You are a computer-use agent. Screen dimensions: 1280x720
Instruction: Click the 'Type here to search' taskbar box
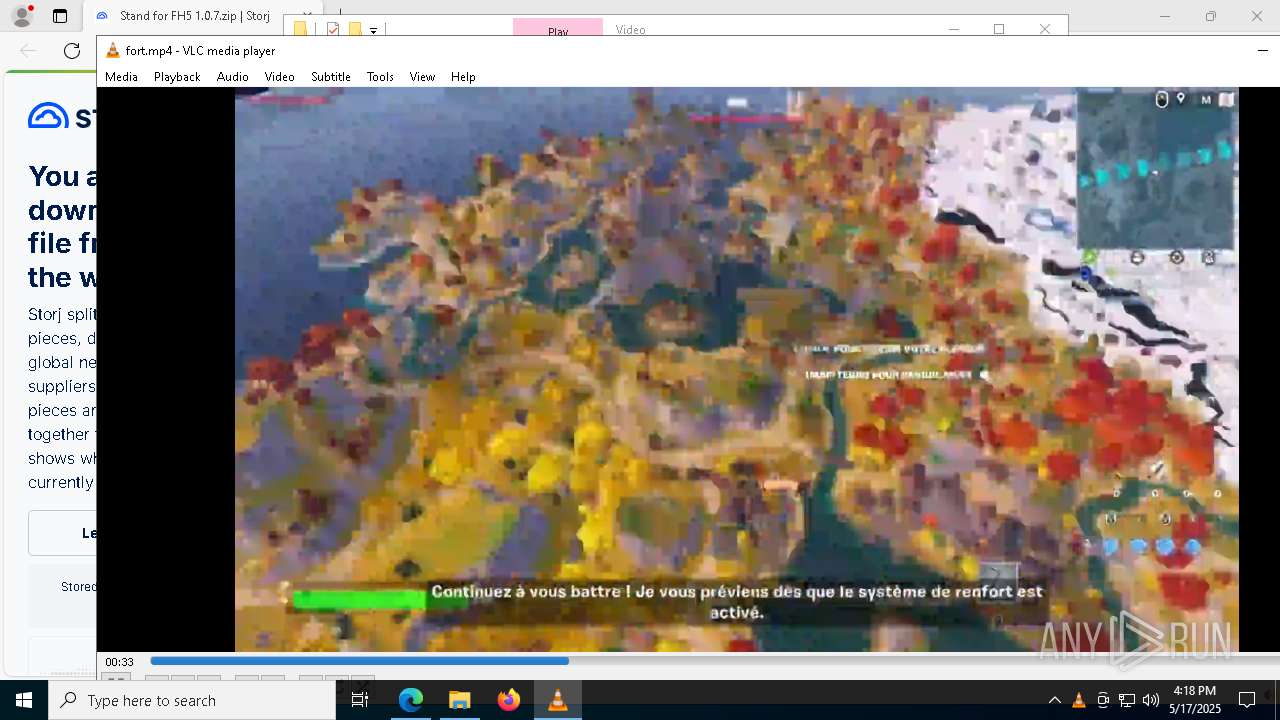[192, 700]
